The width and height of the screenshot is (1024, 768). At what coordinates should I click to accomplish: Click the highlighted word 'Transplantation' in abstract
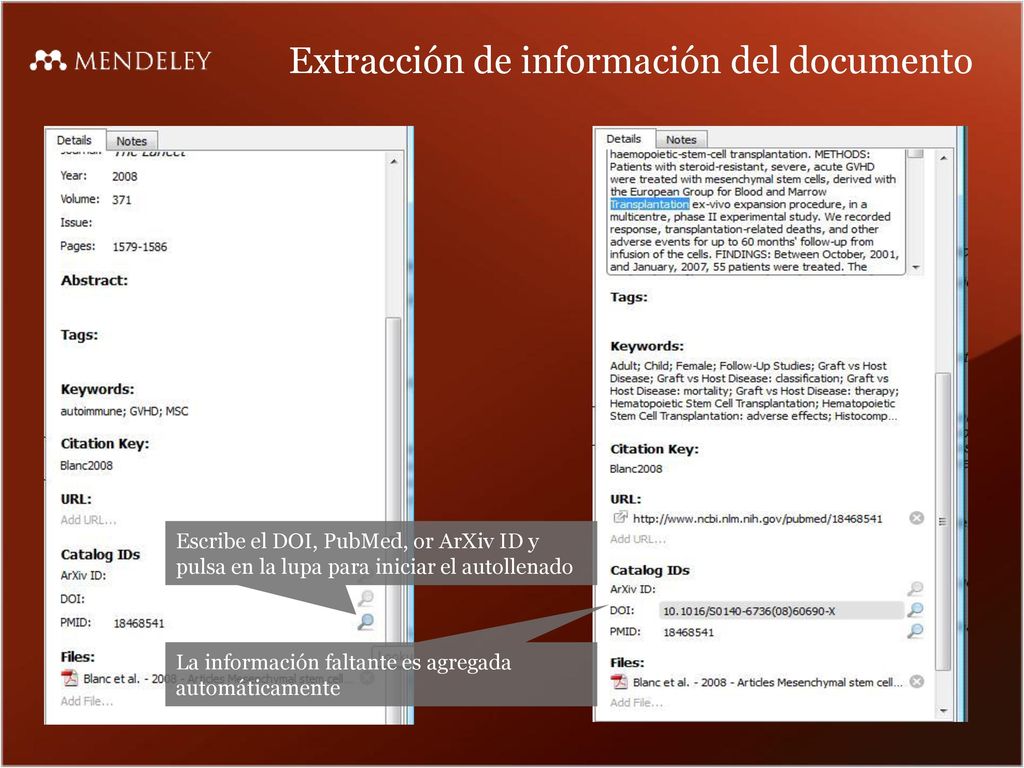649,204
